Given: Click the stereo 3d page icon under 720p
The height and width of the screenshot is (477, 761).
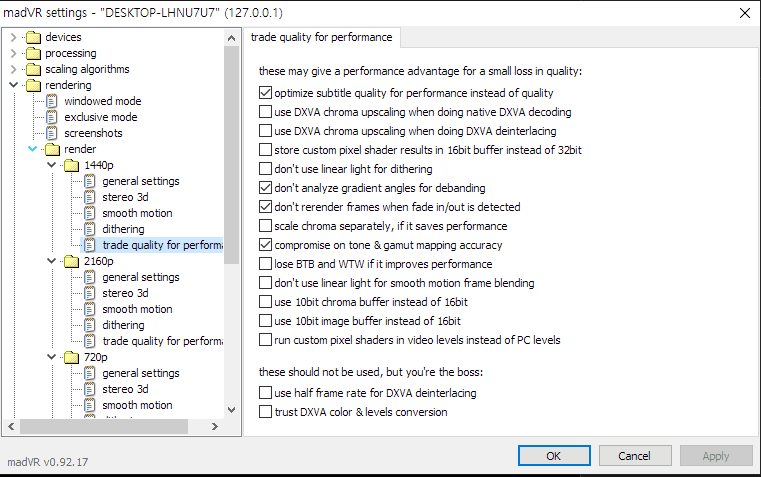Looking at the screenshot, I should click(90, 389).
